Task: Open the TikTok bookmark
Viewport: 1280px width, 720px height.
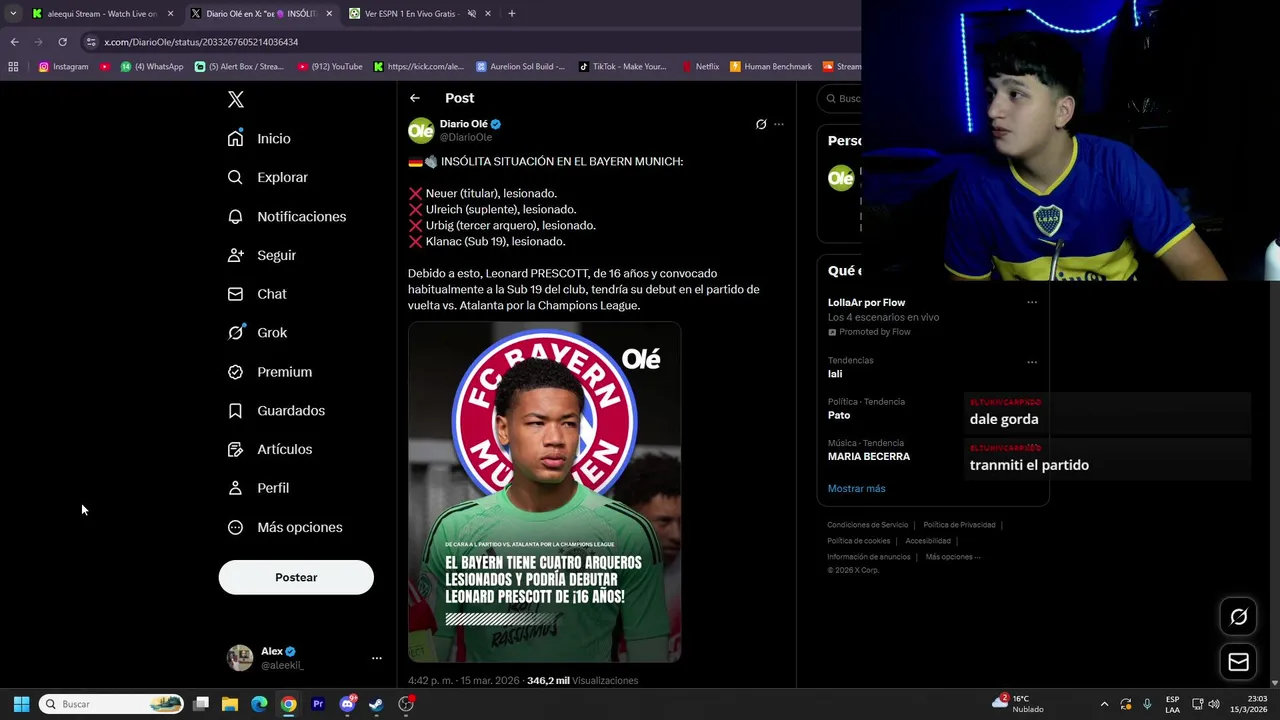Action: tap(622, 67)
